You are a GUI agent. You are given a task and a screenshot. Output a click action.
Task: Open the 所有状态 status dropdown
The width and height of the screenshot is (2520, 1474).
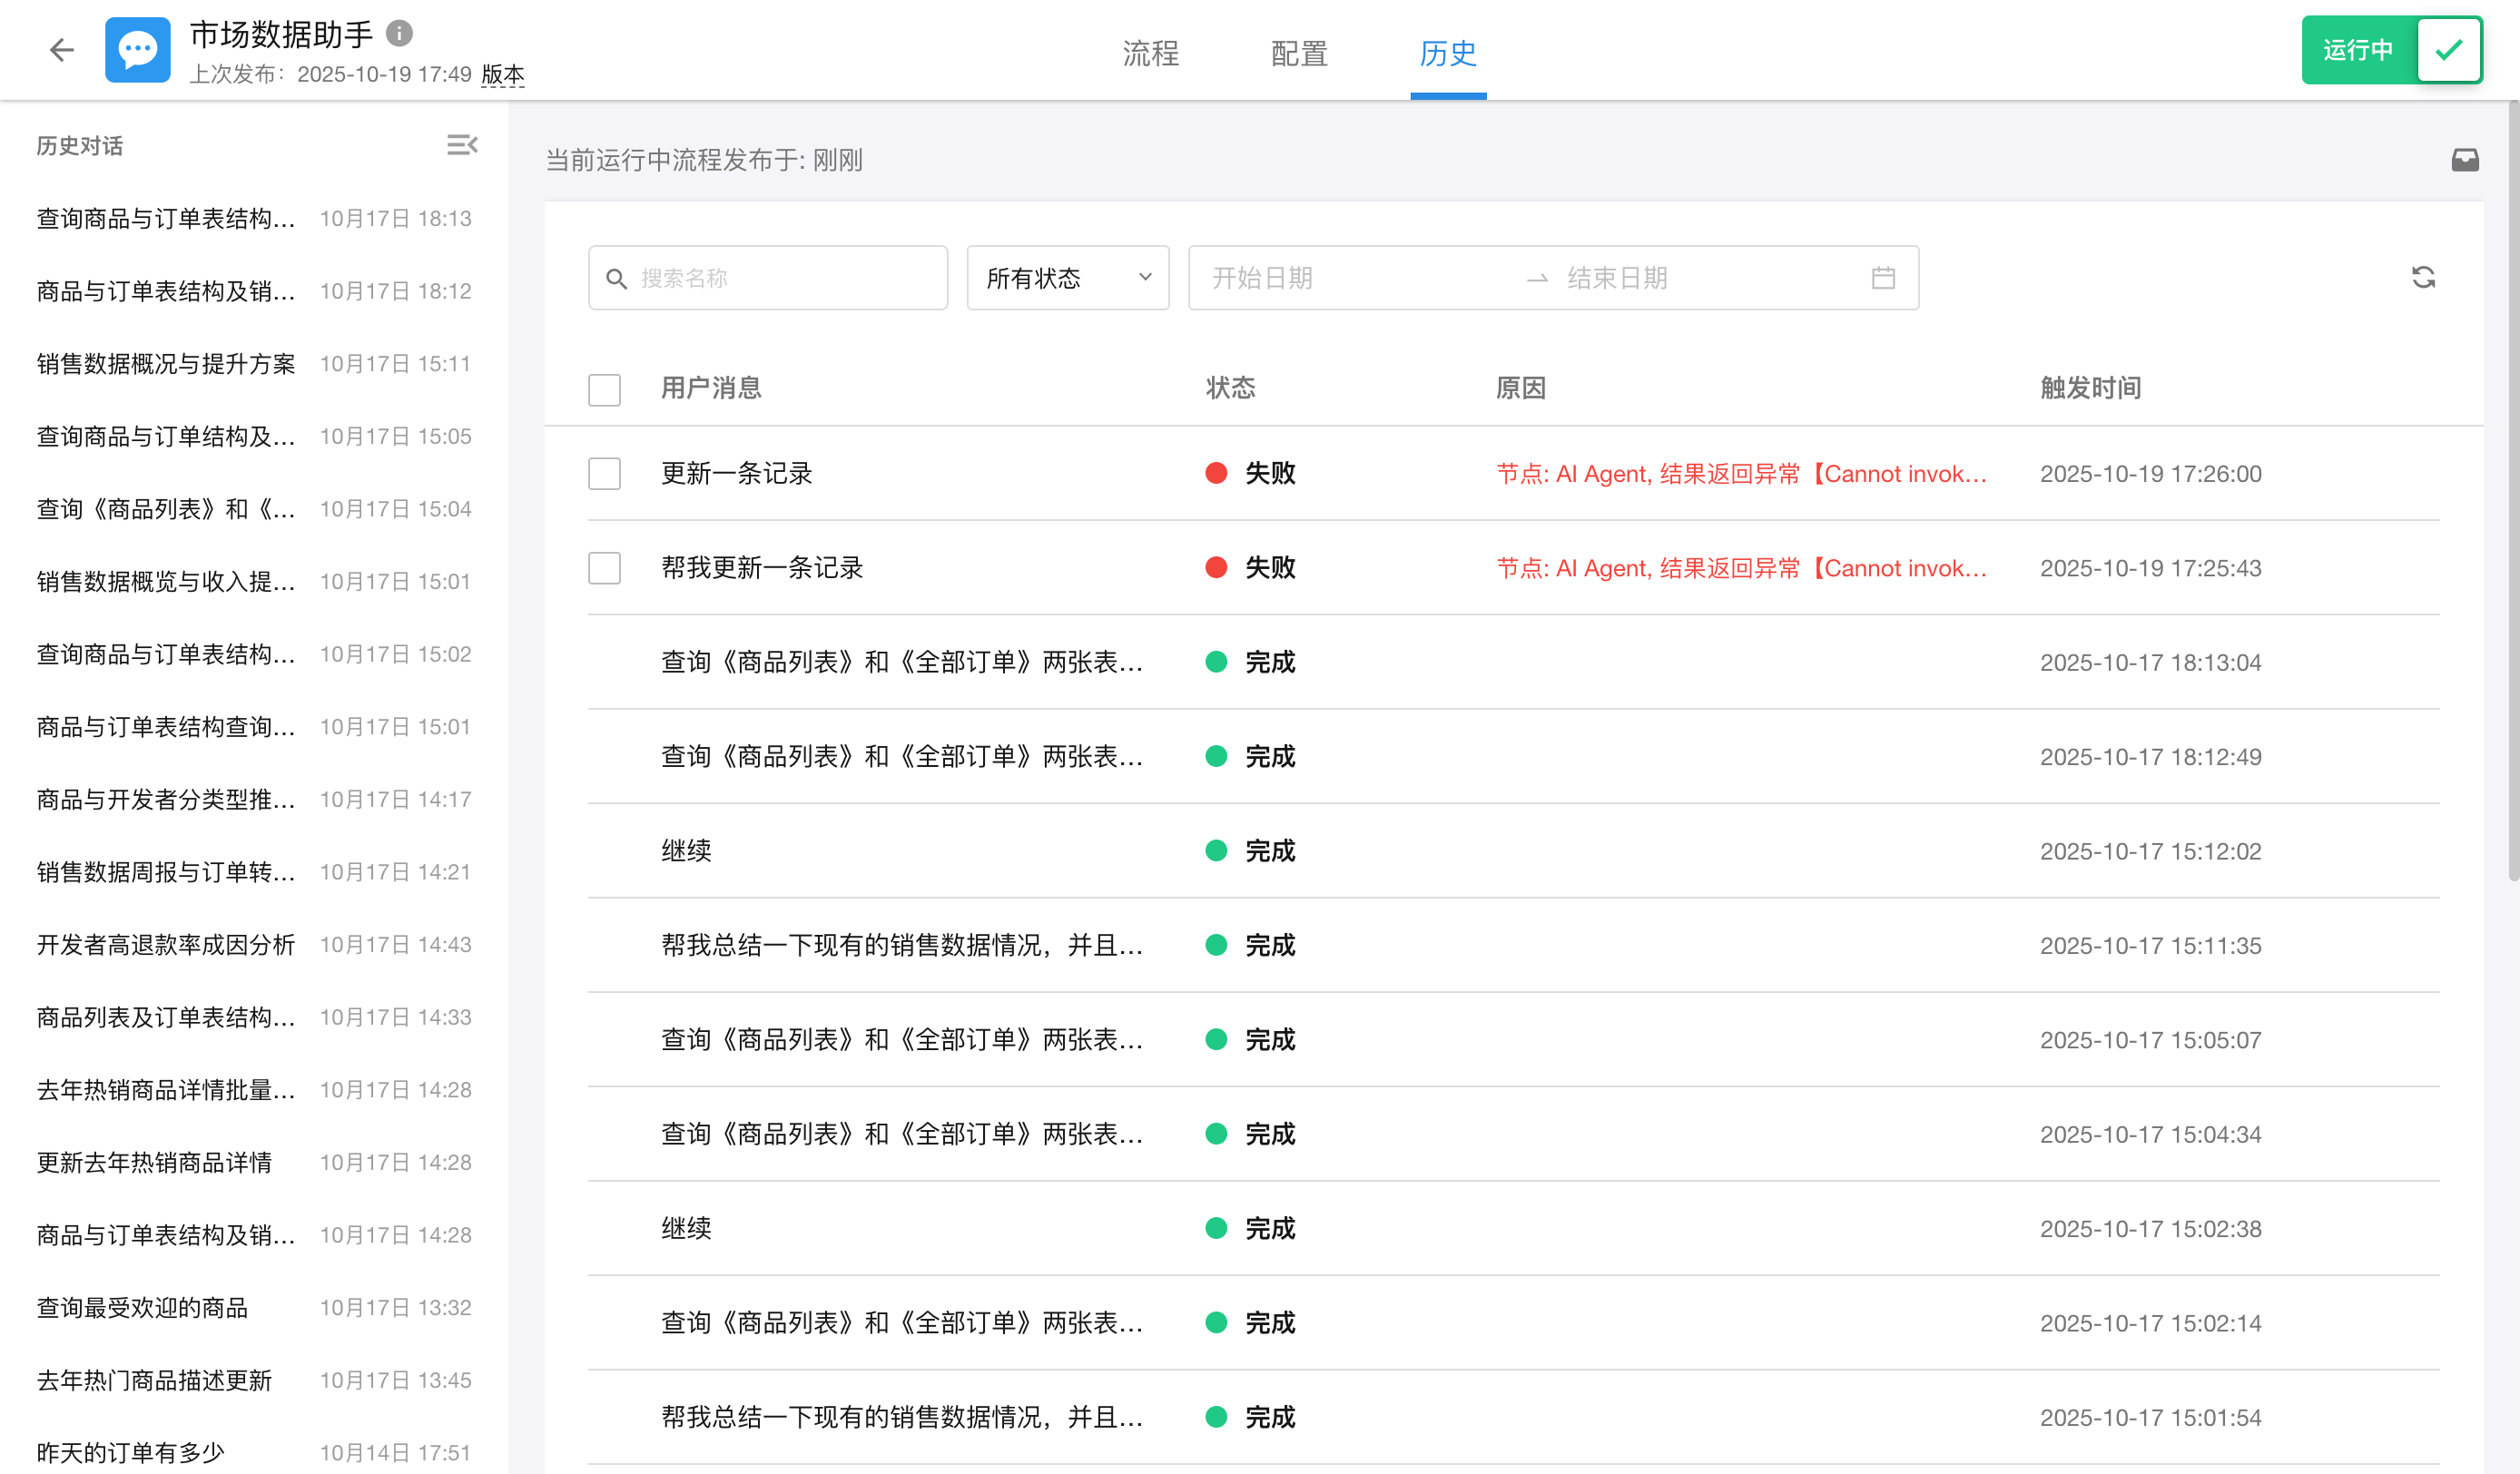click(1067, 278)
